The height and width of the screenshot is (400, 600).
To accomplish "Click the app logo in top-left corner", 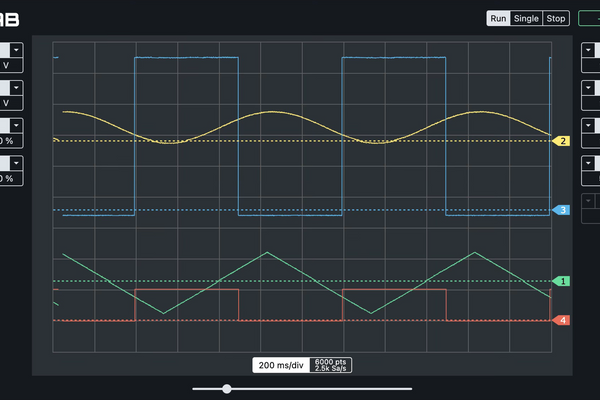I will pyautogui.click(x=12, y=18).
